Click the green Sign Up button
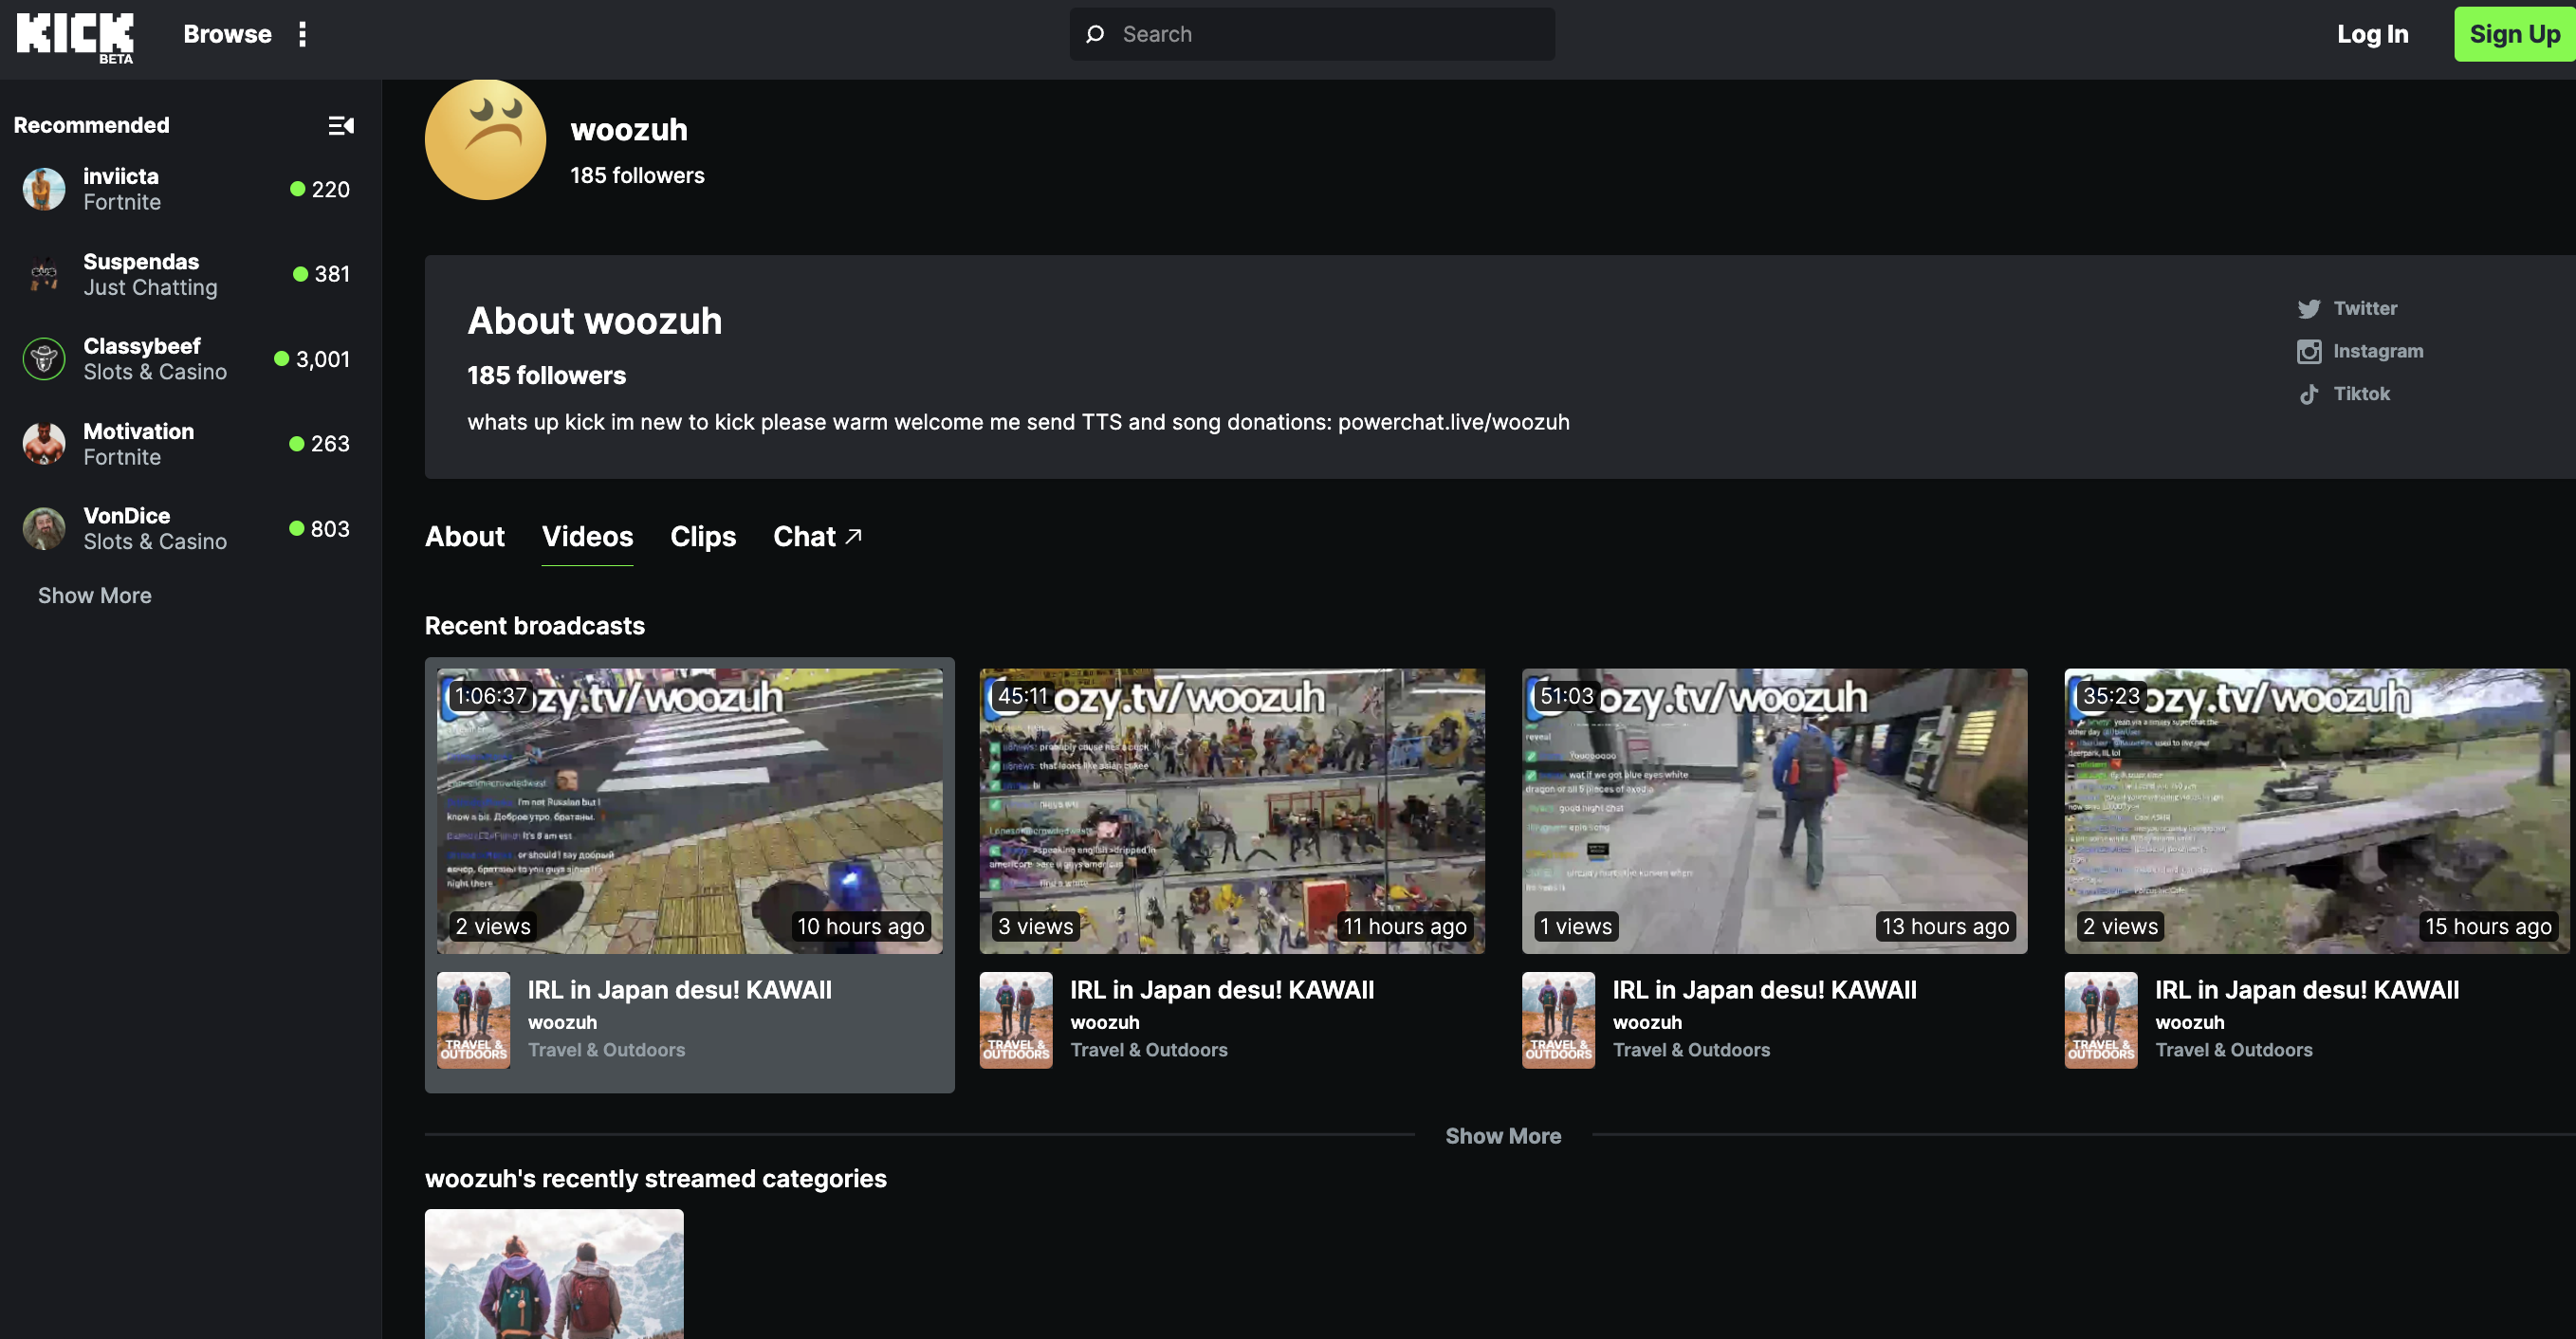 click(x=2513, y=35)
